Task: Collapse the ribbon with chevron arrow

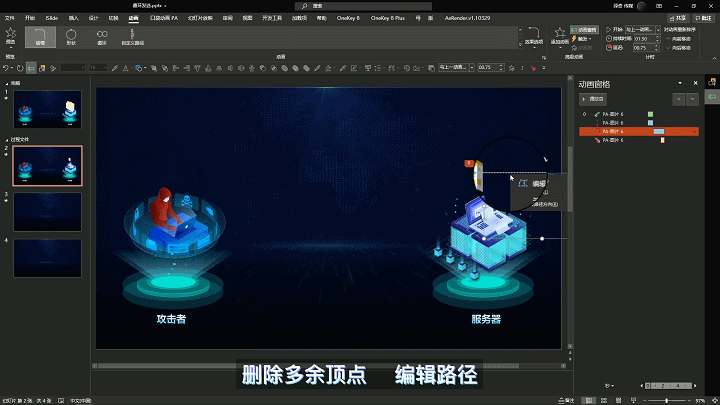Action: 714,58
